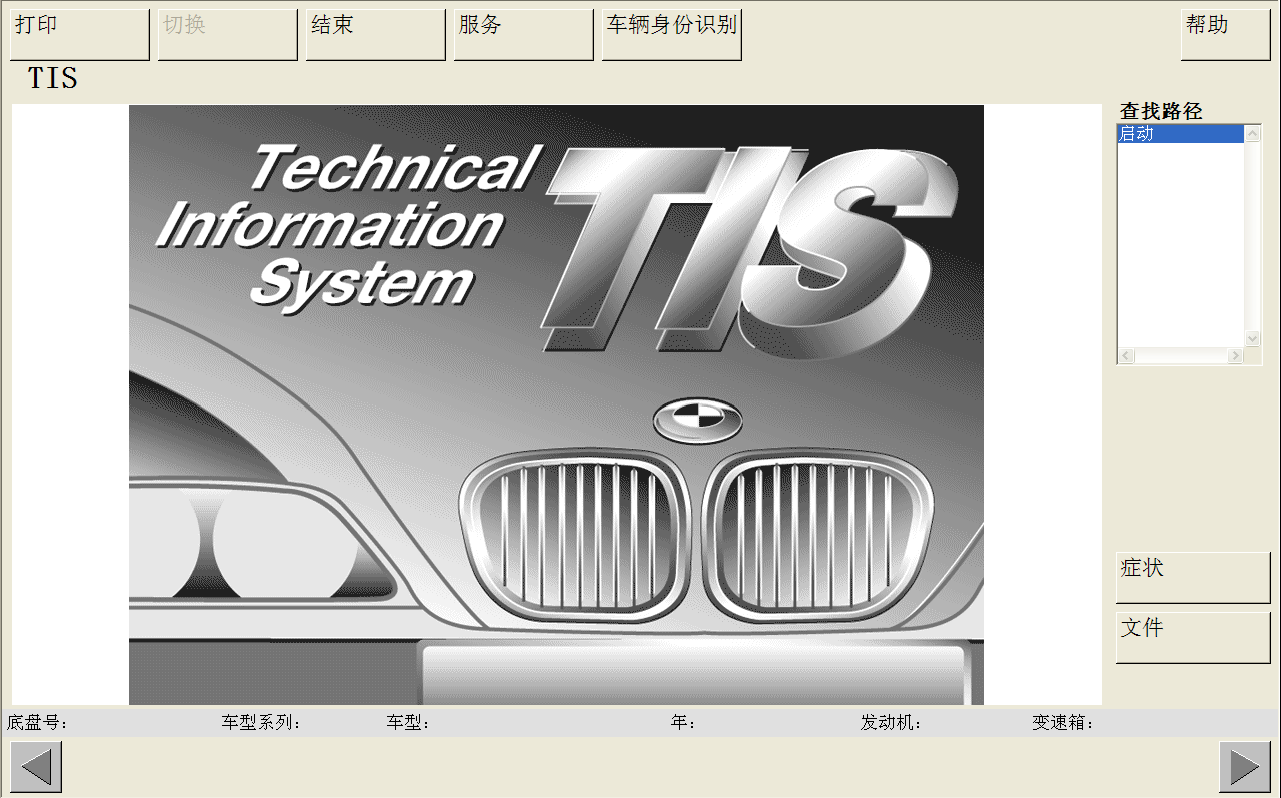This screenshot has width=1281, height=798.
Task: Select 启动 in the search path list
Action: click(1181, 134)
